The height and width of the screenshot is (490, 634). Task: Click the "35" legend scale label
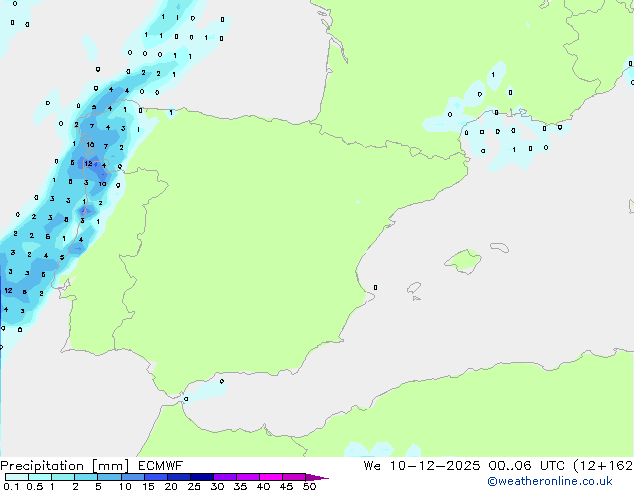click(240, 486)
